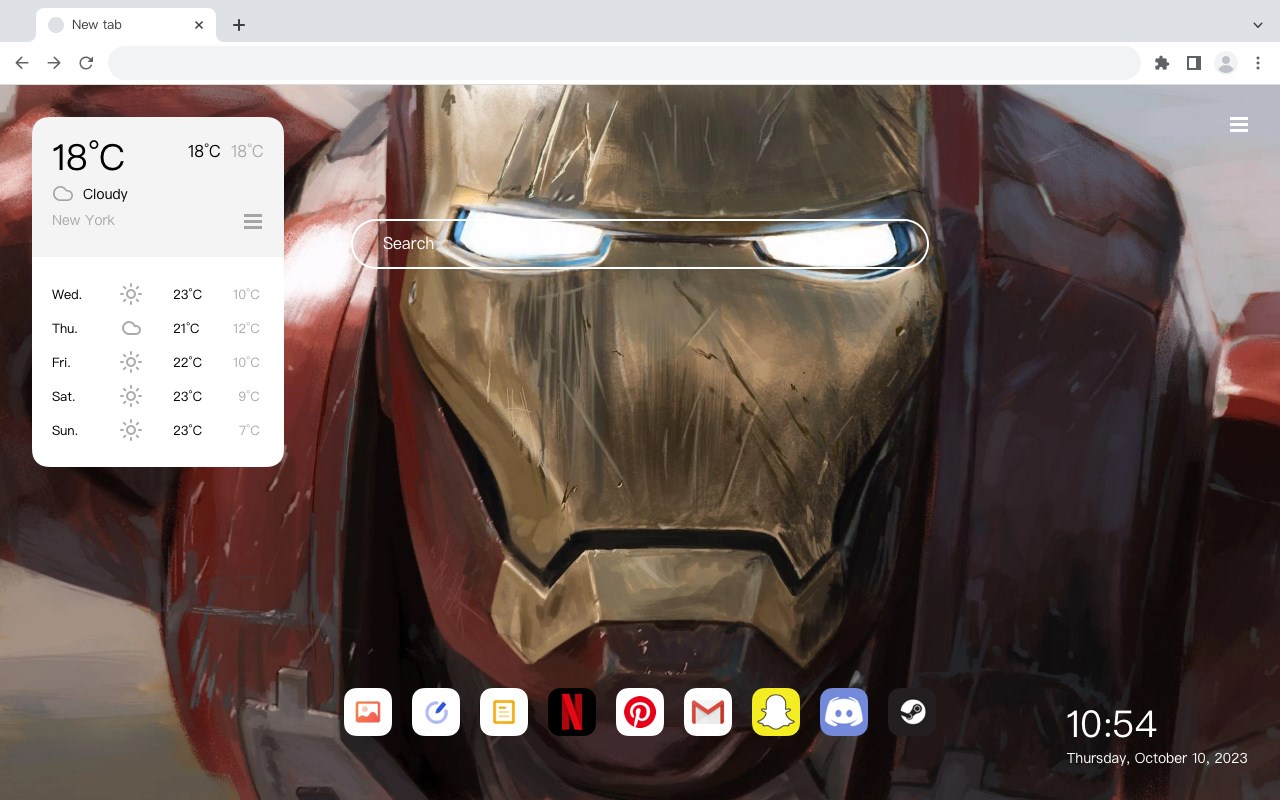Open the photo gallery shortcut in the dock
Screen dimensions: 1280x800
point(368,712)
